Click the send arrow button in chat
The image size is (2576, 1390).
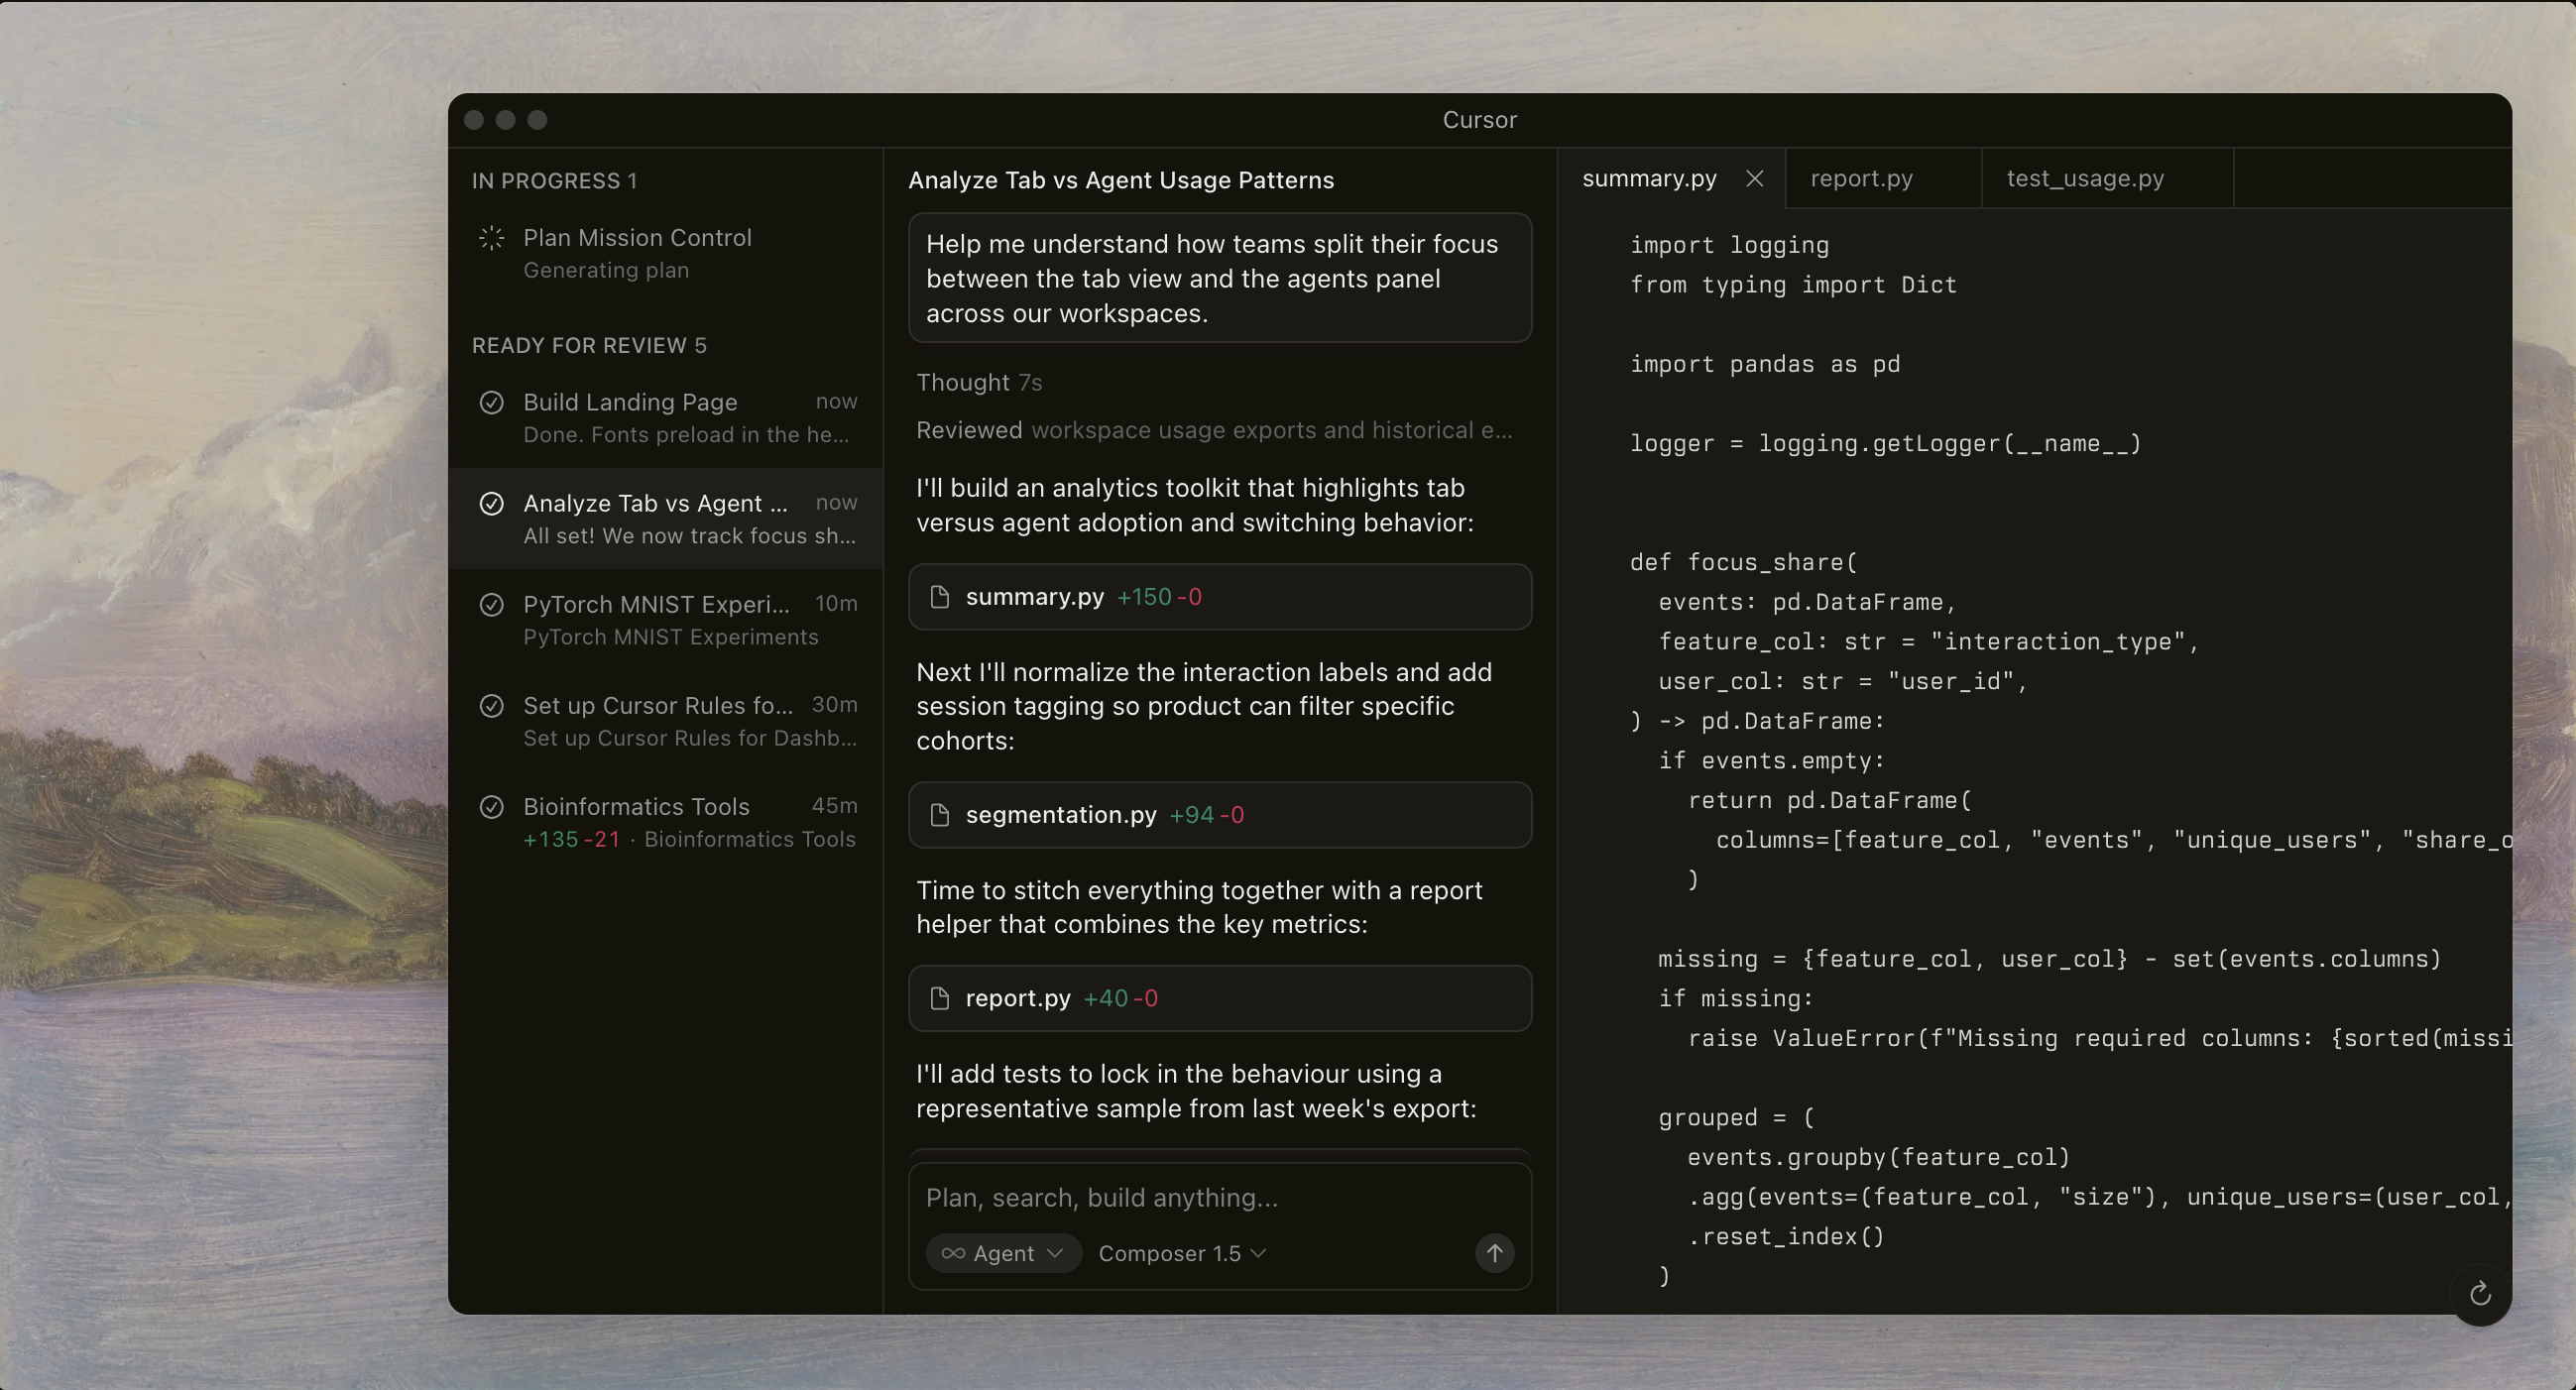(x=1494, y=1253)
